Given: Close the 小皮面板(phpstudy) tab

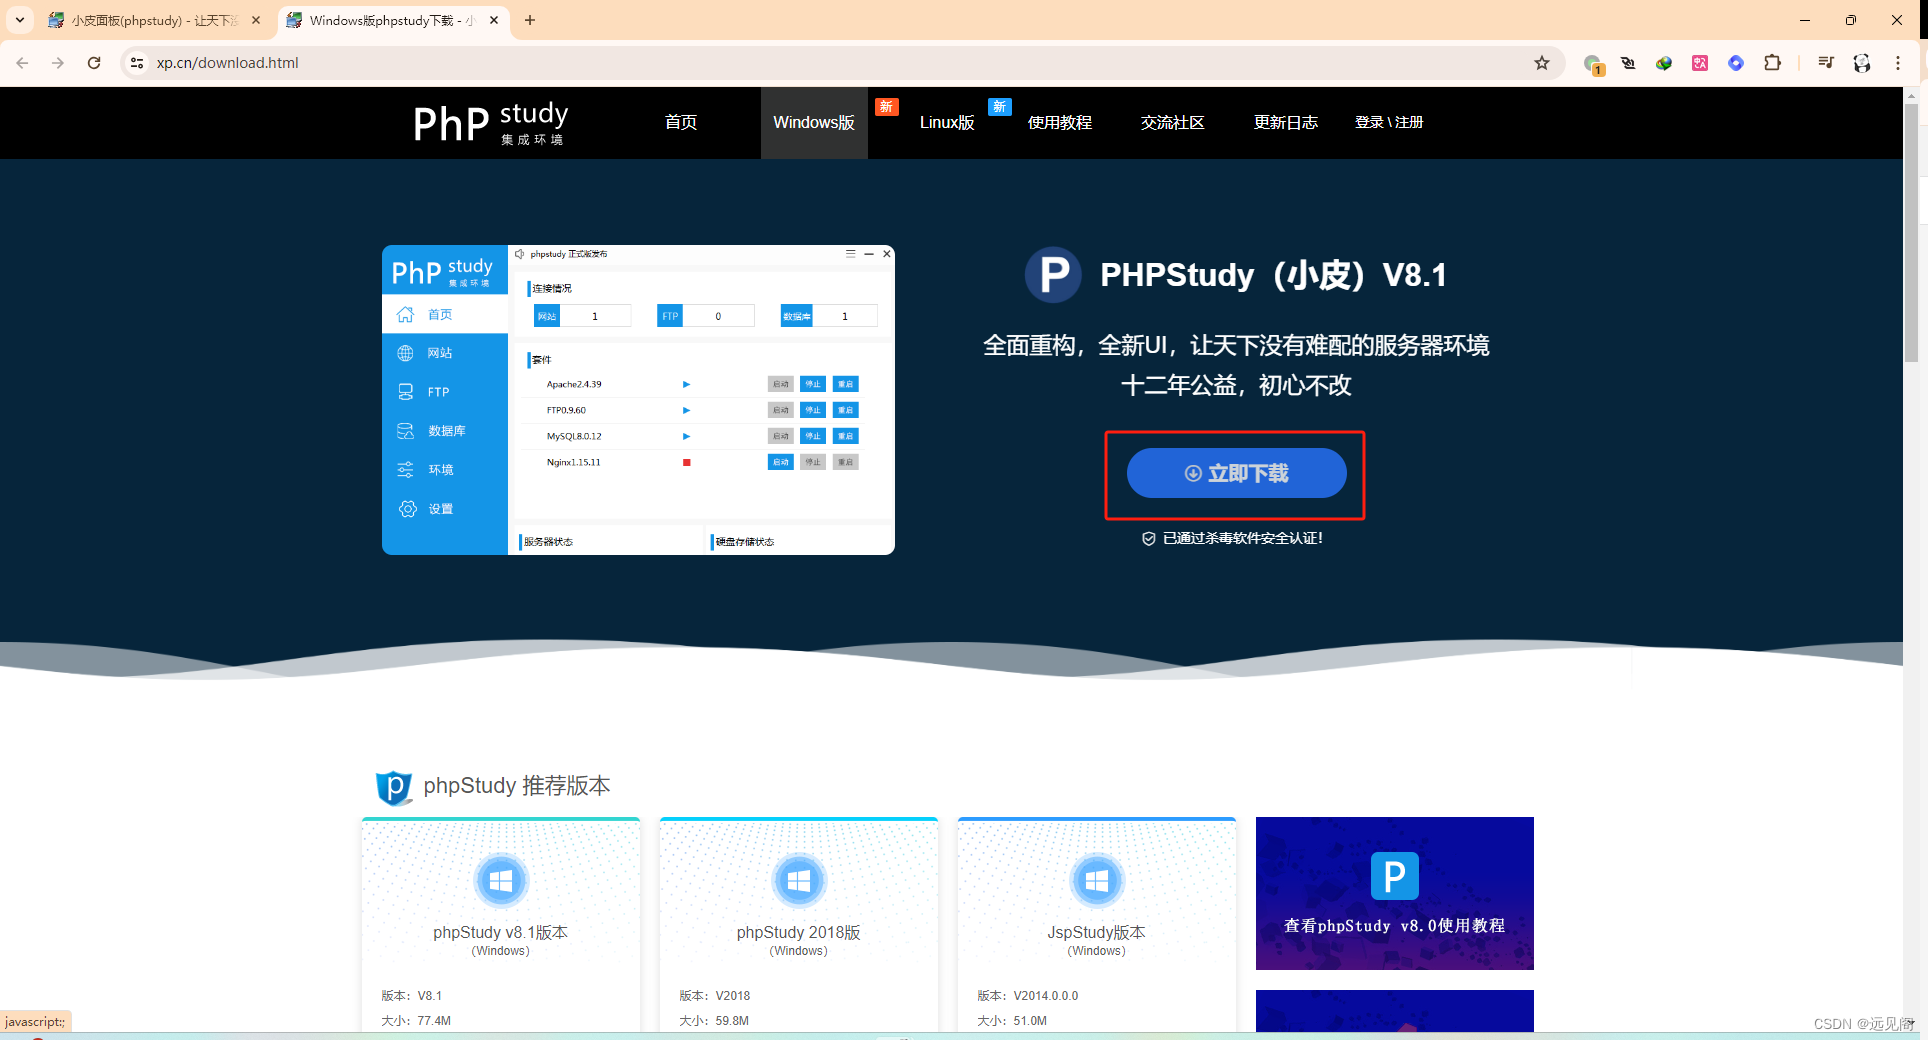Looking at the screenshot, I should pos(256,20).
